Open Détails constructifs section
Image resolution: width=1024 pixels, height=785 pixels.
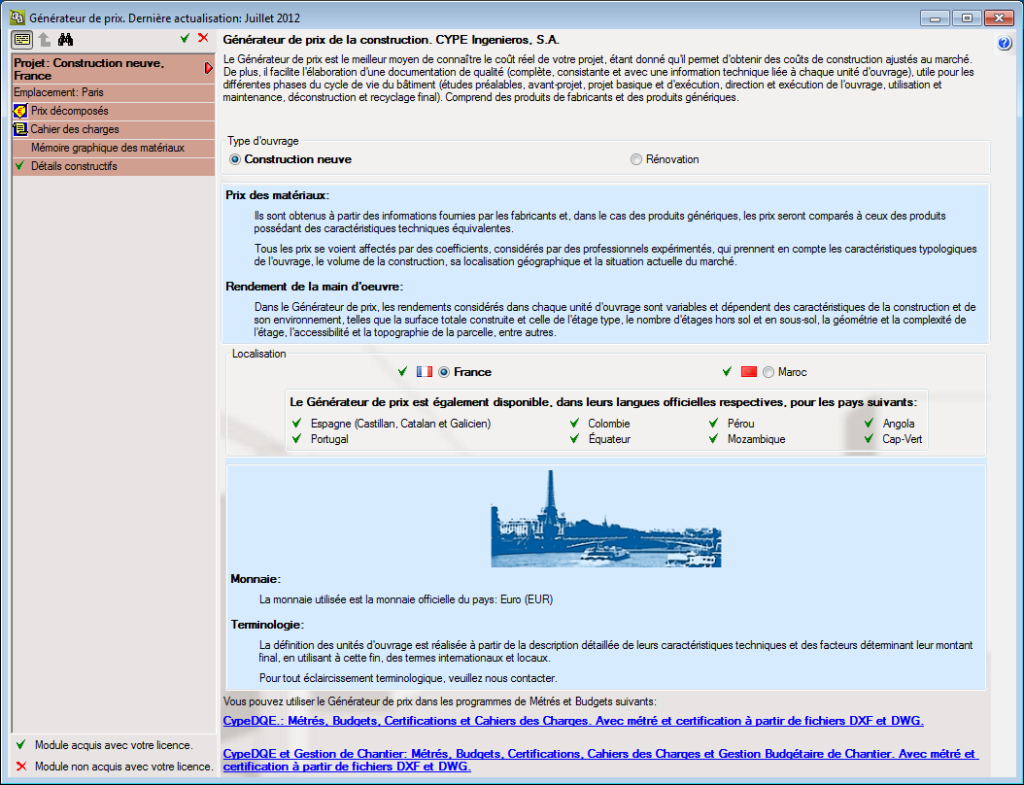click(x=114, y=166)
